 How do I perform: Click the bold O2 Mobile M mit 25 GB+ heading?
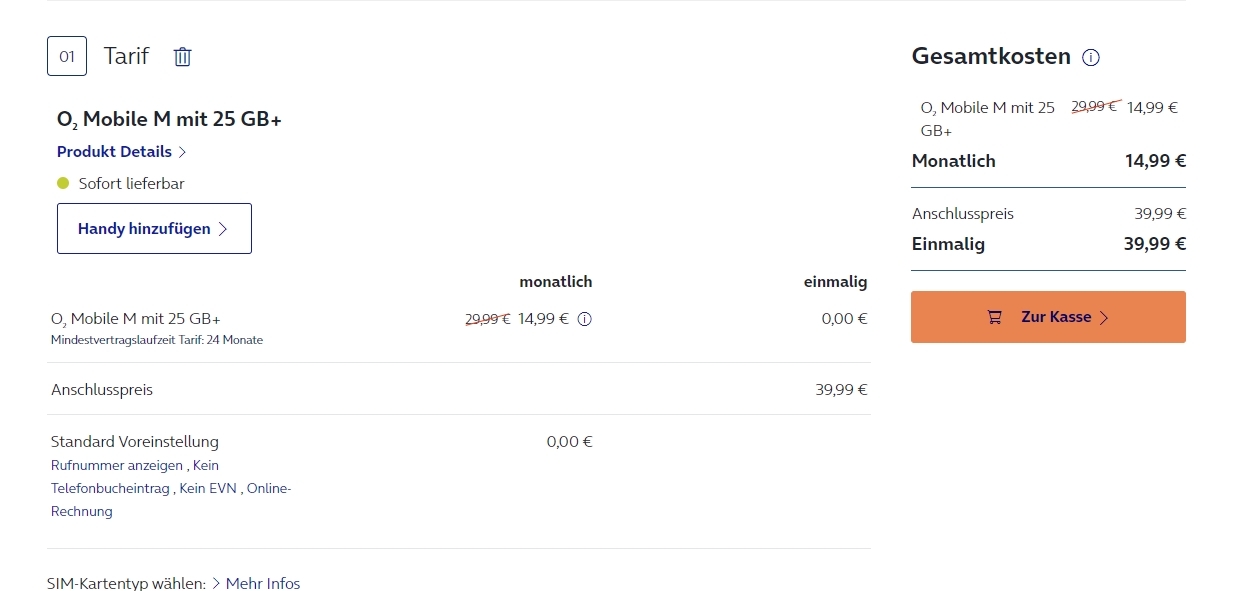pos(169,120)
